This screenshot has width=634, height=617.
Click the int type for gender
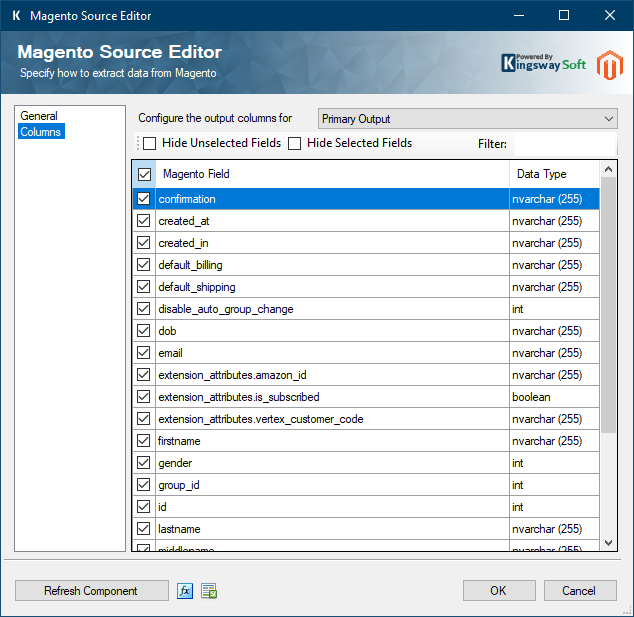554,463
